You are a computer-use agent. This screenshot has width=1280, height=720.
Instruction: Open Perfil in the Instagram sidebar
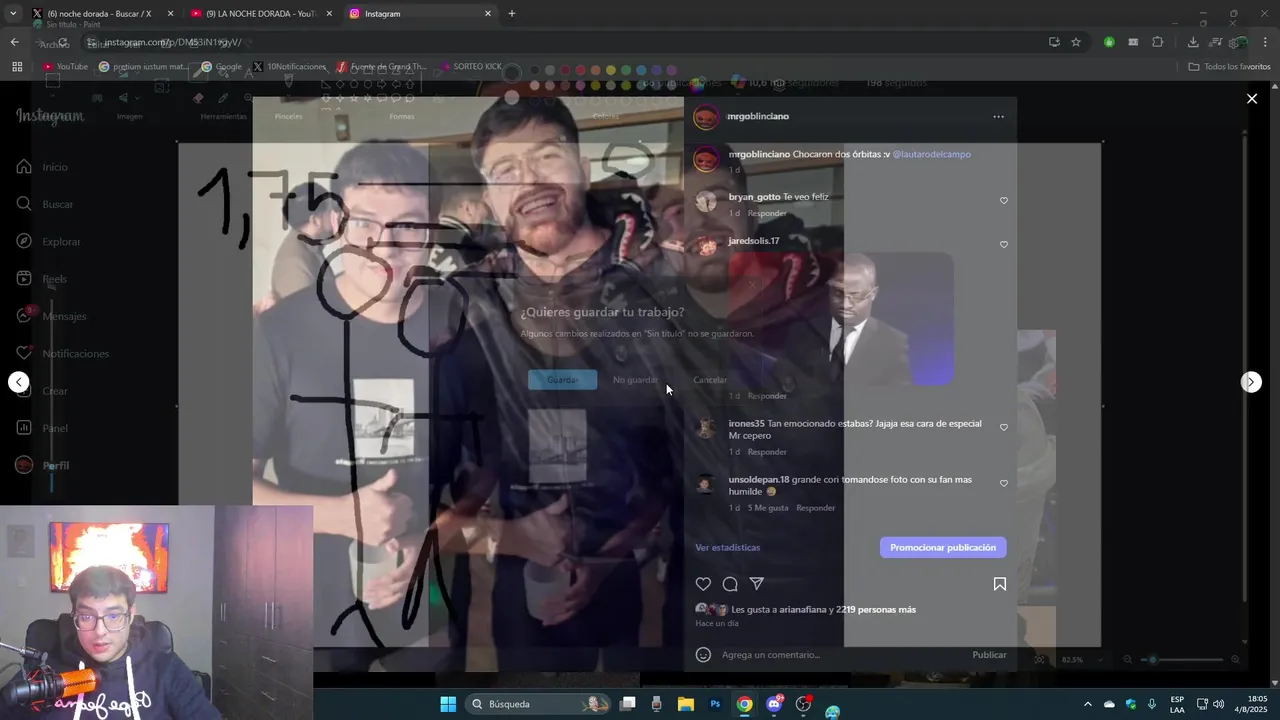tap(42, 466)
